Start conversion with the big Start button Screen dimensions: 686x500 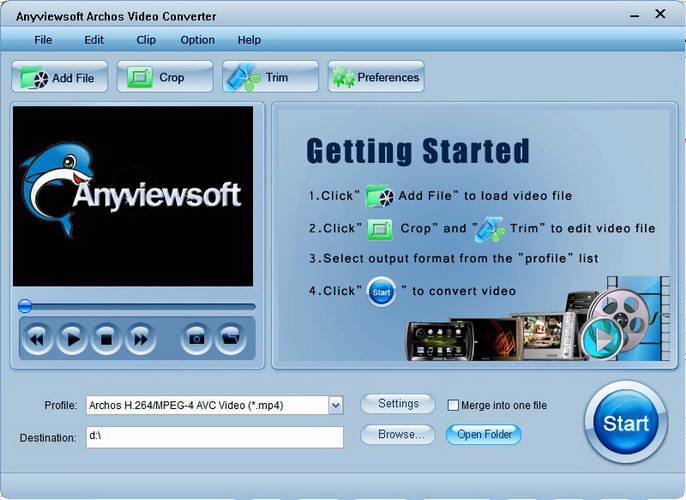pyautogui.click(x=626, y=423)
